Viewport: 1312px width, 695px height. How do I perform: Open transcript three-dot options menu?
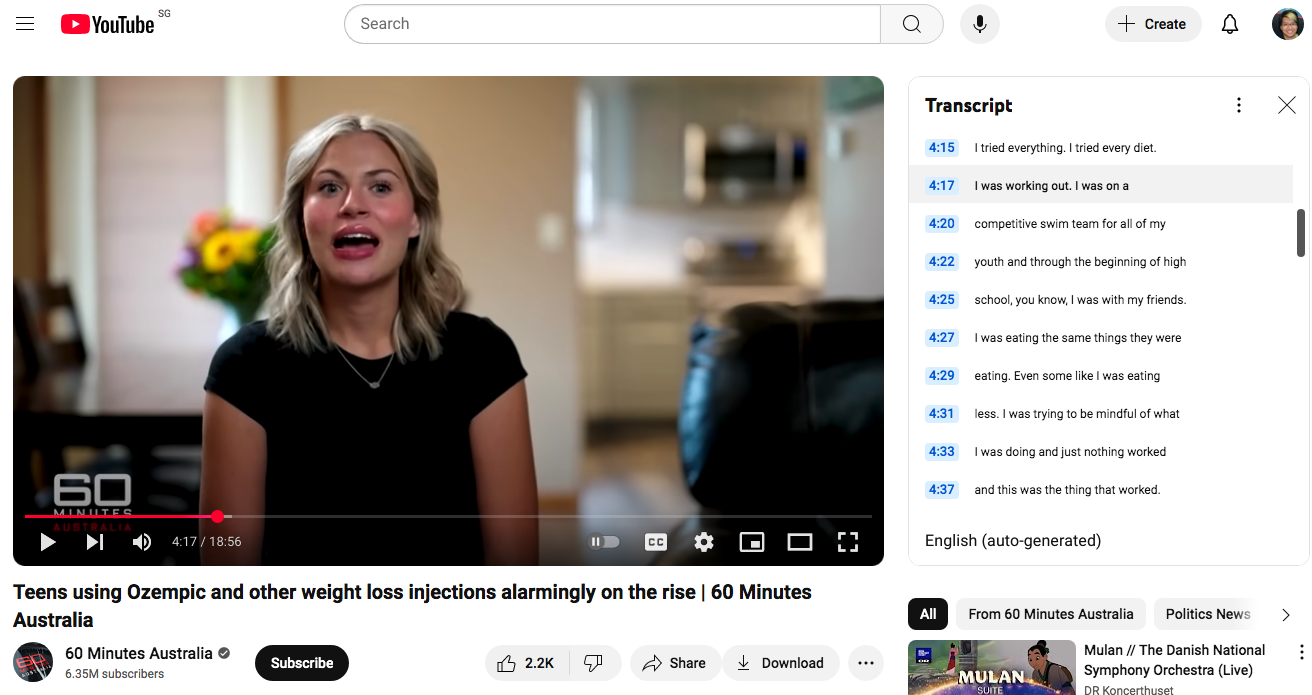click(1239, 105)
